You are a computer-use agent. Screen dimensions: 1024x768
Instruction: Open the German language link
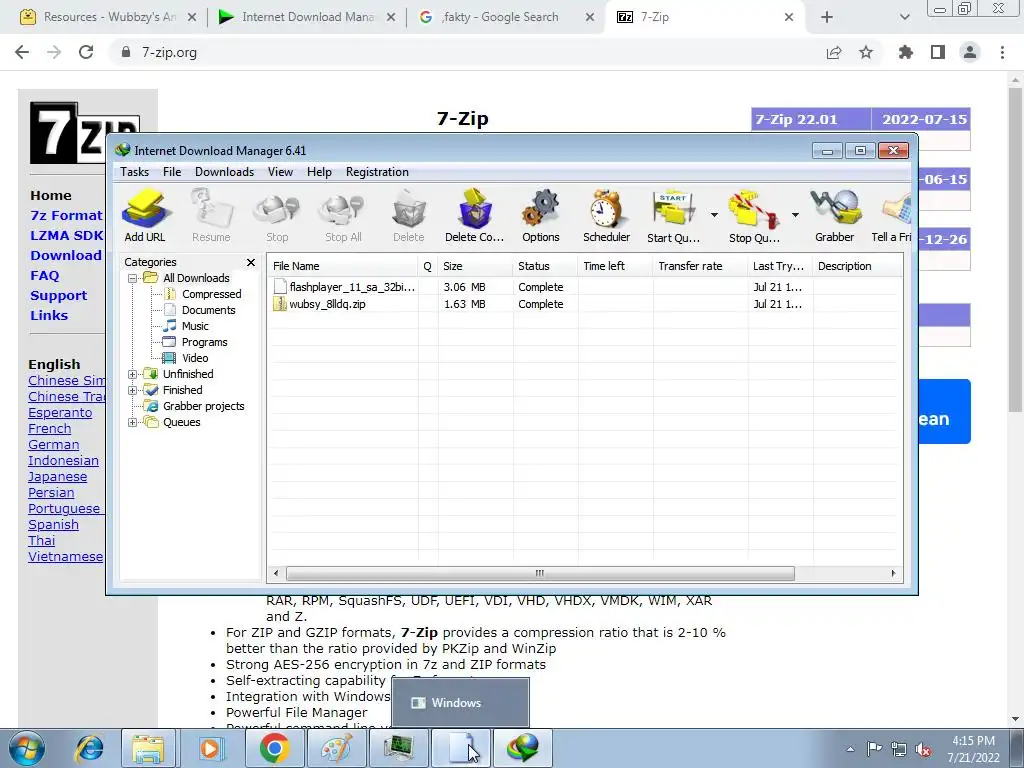[x=54, y=445]
